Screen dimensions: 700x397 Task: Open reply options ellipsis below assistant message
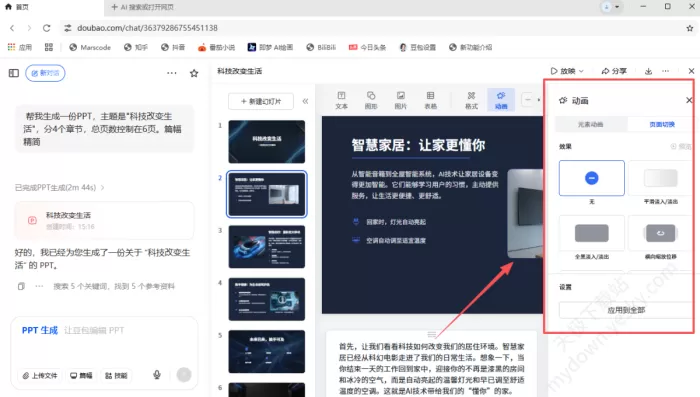pyautogui.click(x=39, y=286)
